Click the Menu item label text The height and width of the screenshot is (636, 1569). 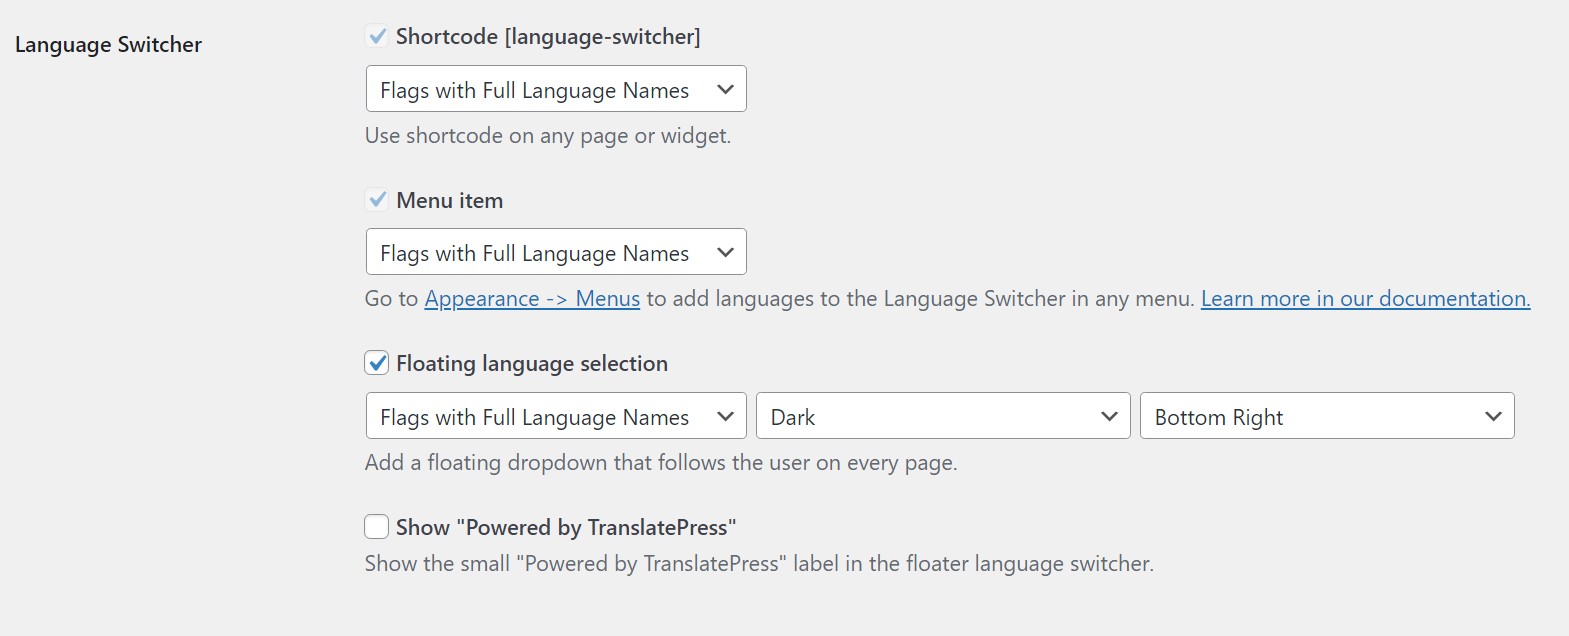[x=450, y=201]
